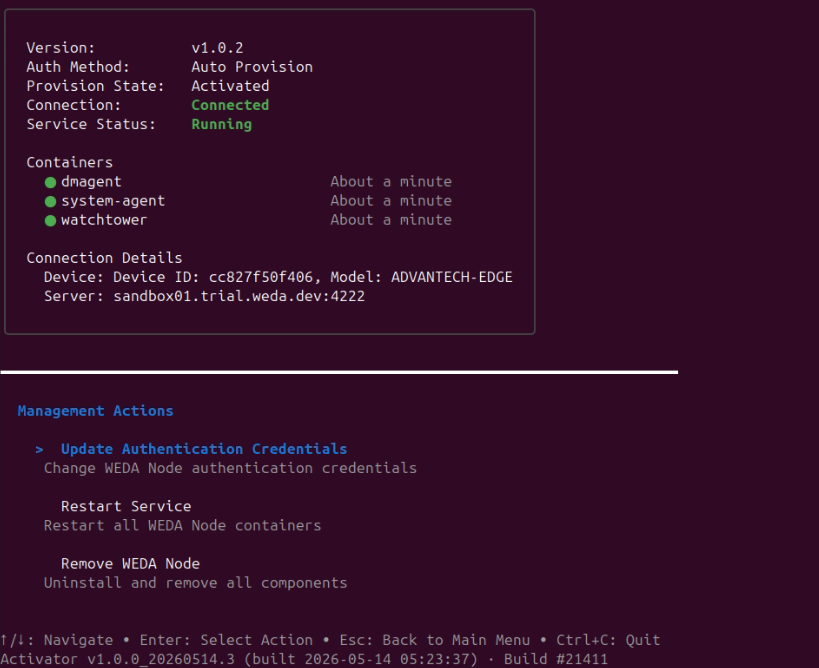Click description Change WEDA Node authentication credentials
This screenshot has height=668, width=819.
(230, 468)
